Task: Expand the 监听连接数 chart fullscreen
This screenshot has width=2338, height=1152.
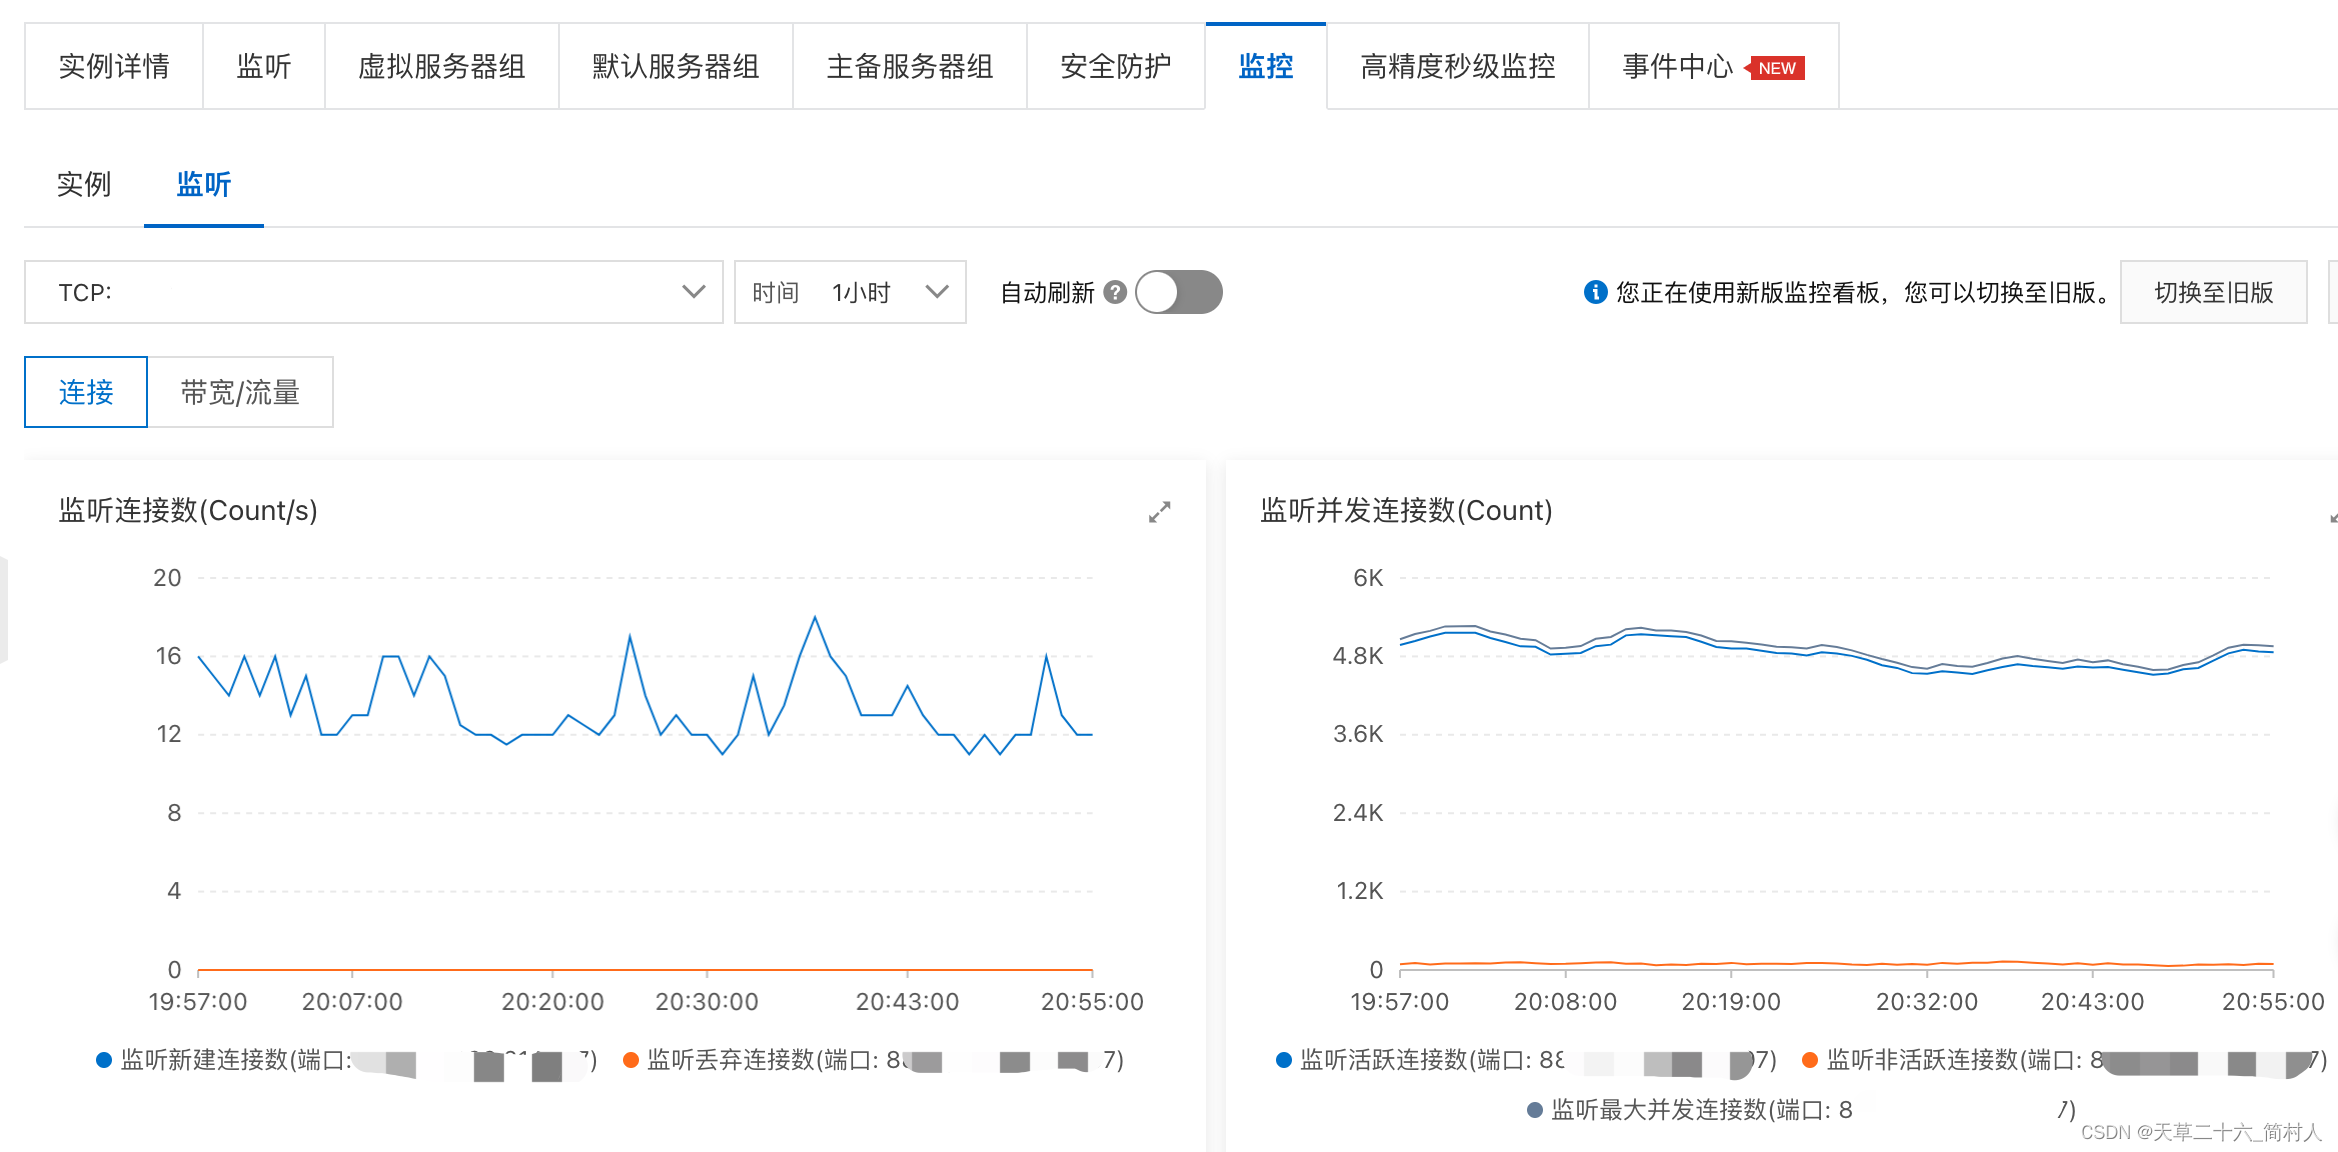Action: (1159, 512)
